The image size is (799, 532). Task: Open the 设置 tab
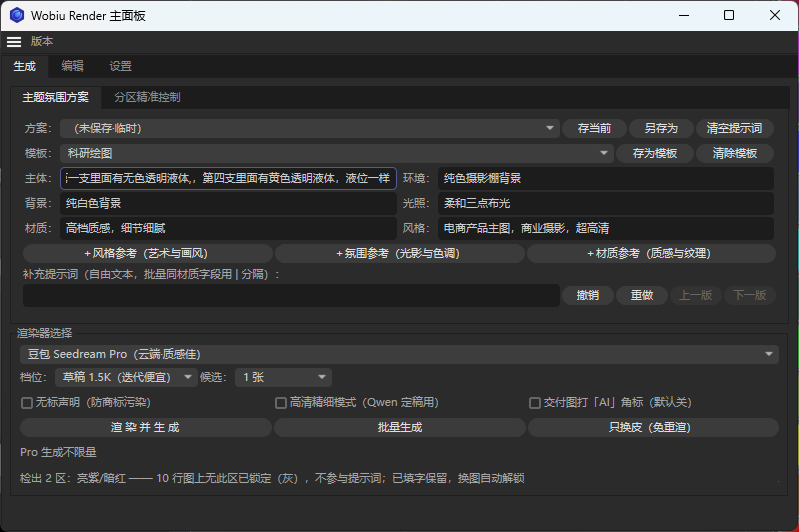[120, 66]
